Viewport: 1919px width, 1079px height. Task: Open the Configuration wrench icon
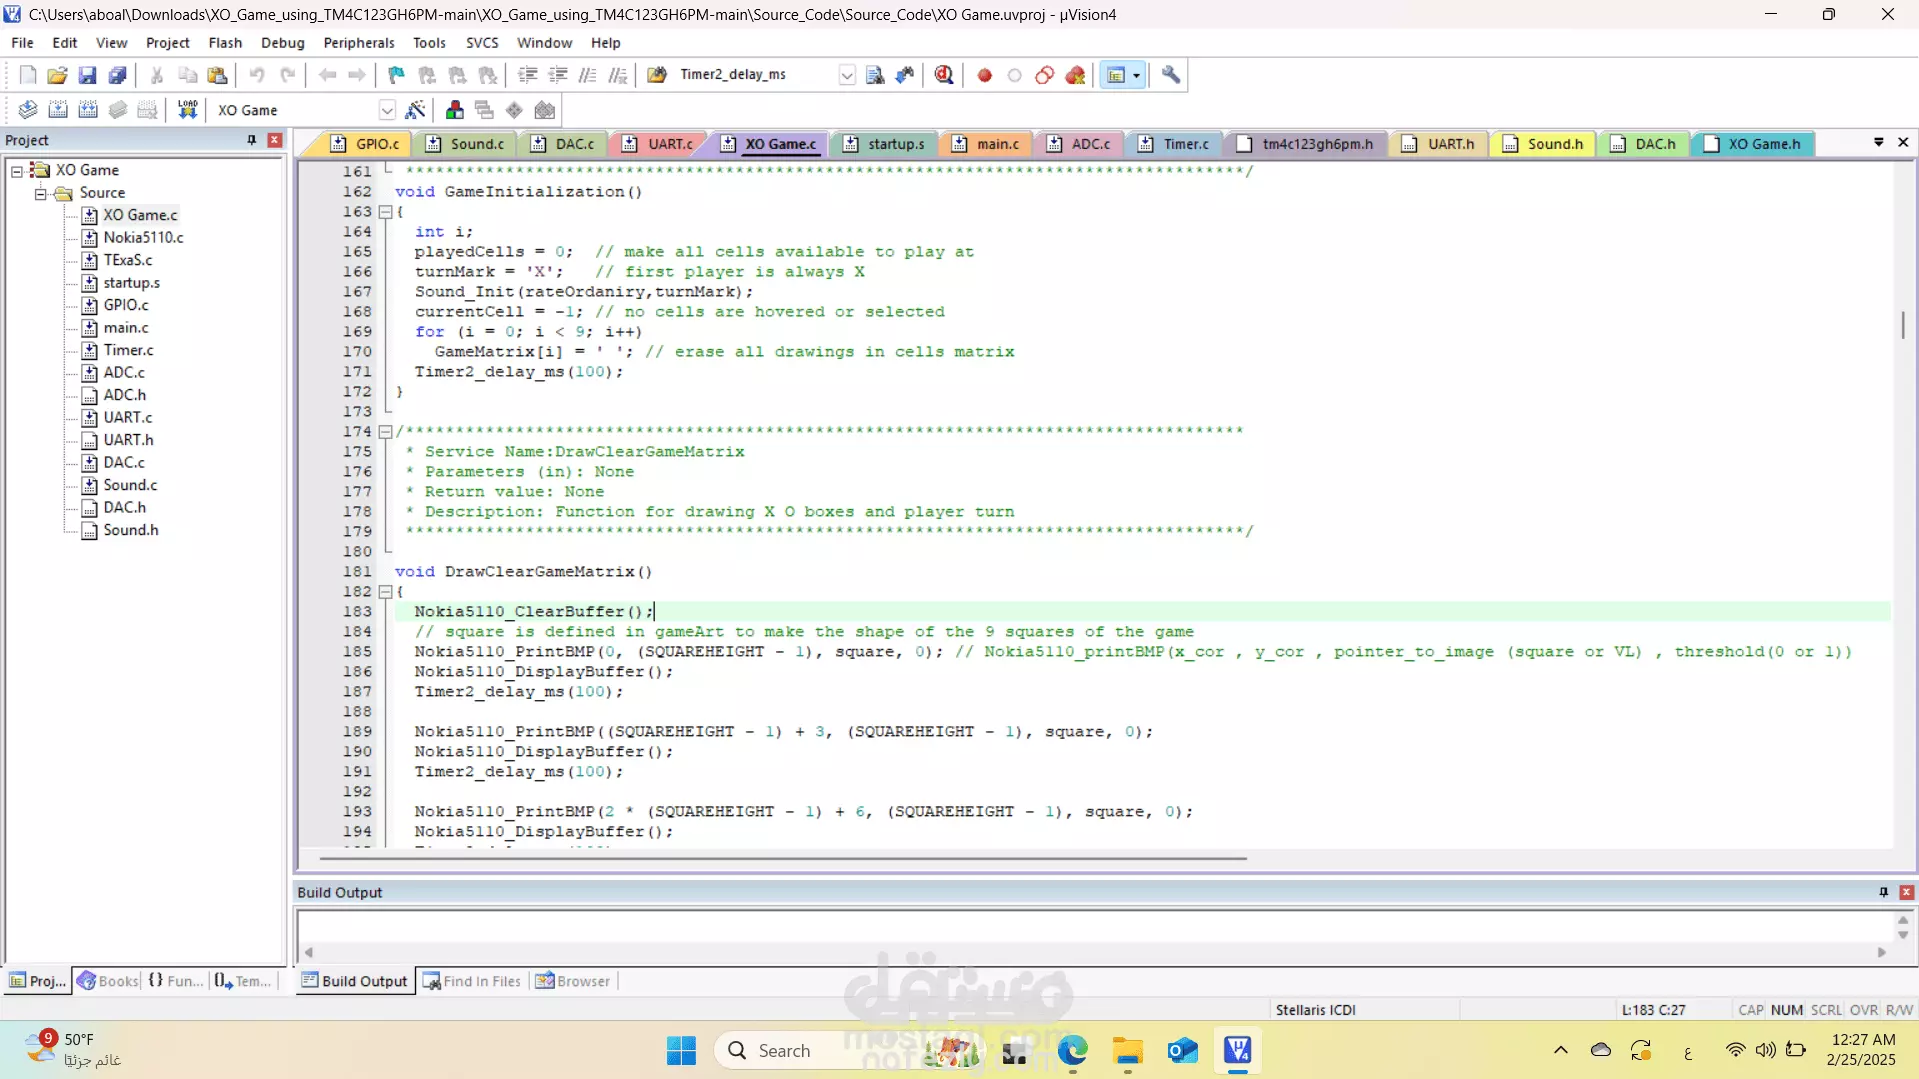click(x=1171, y=75)
